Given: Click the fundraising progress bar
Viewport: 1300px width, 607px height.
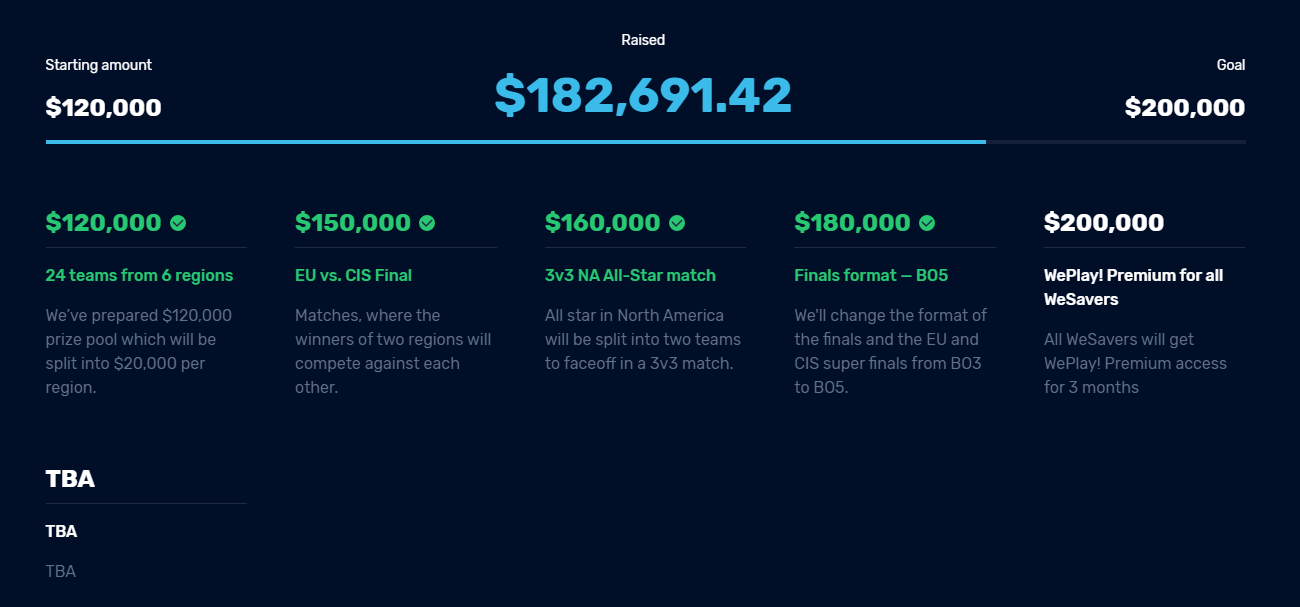Looking at the screenshot, I should click(645, 142).
